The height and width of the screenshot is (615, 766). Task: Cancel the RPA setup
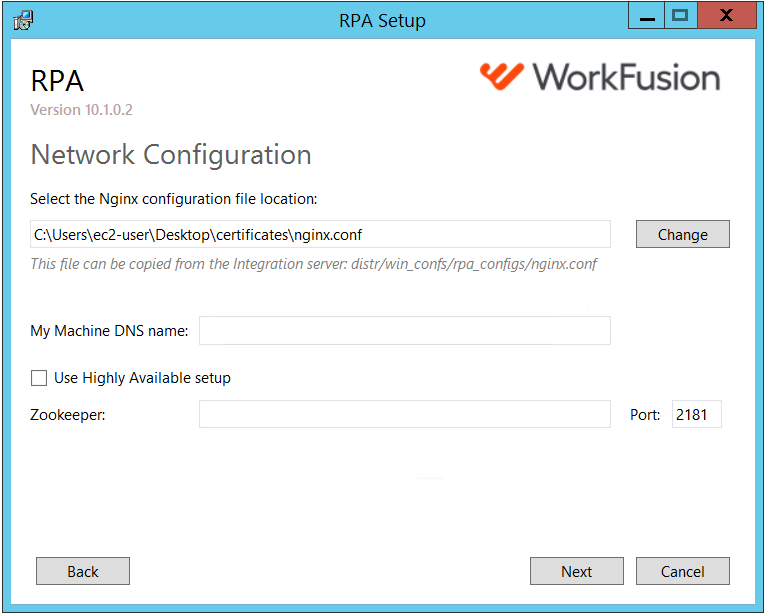click(x=682, y=571)
